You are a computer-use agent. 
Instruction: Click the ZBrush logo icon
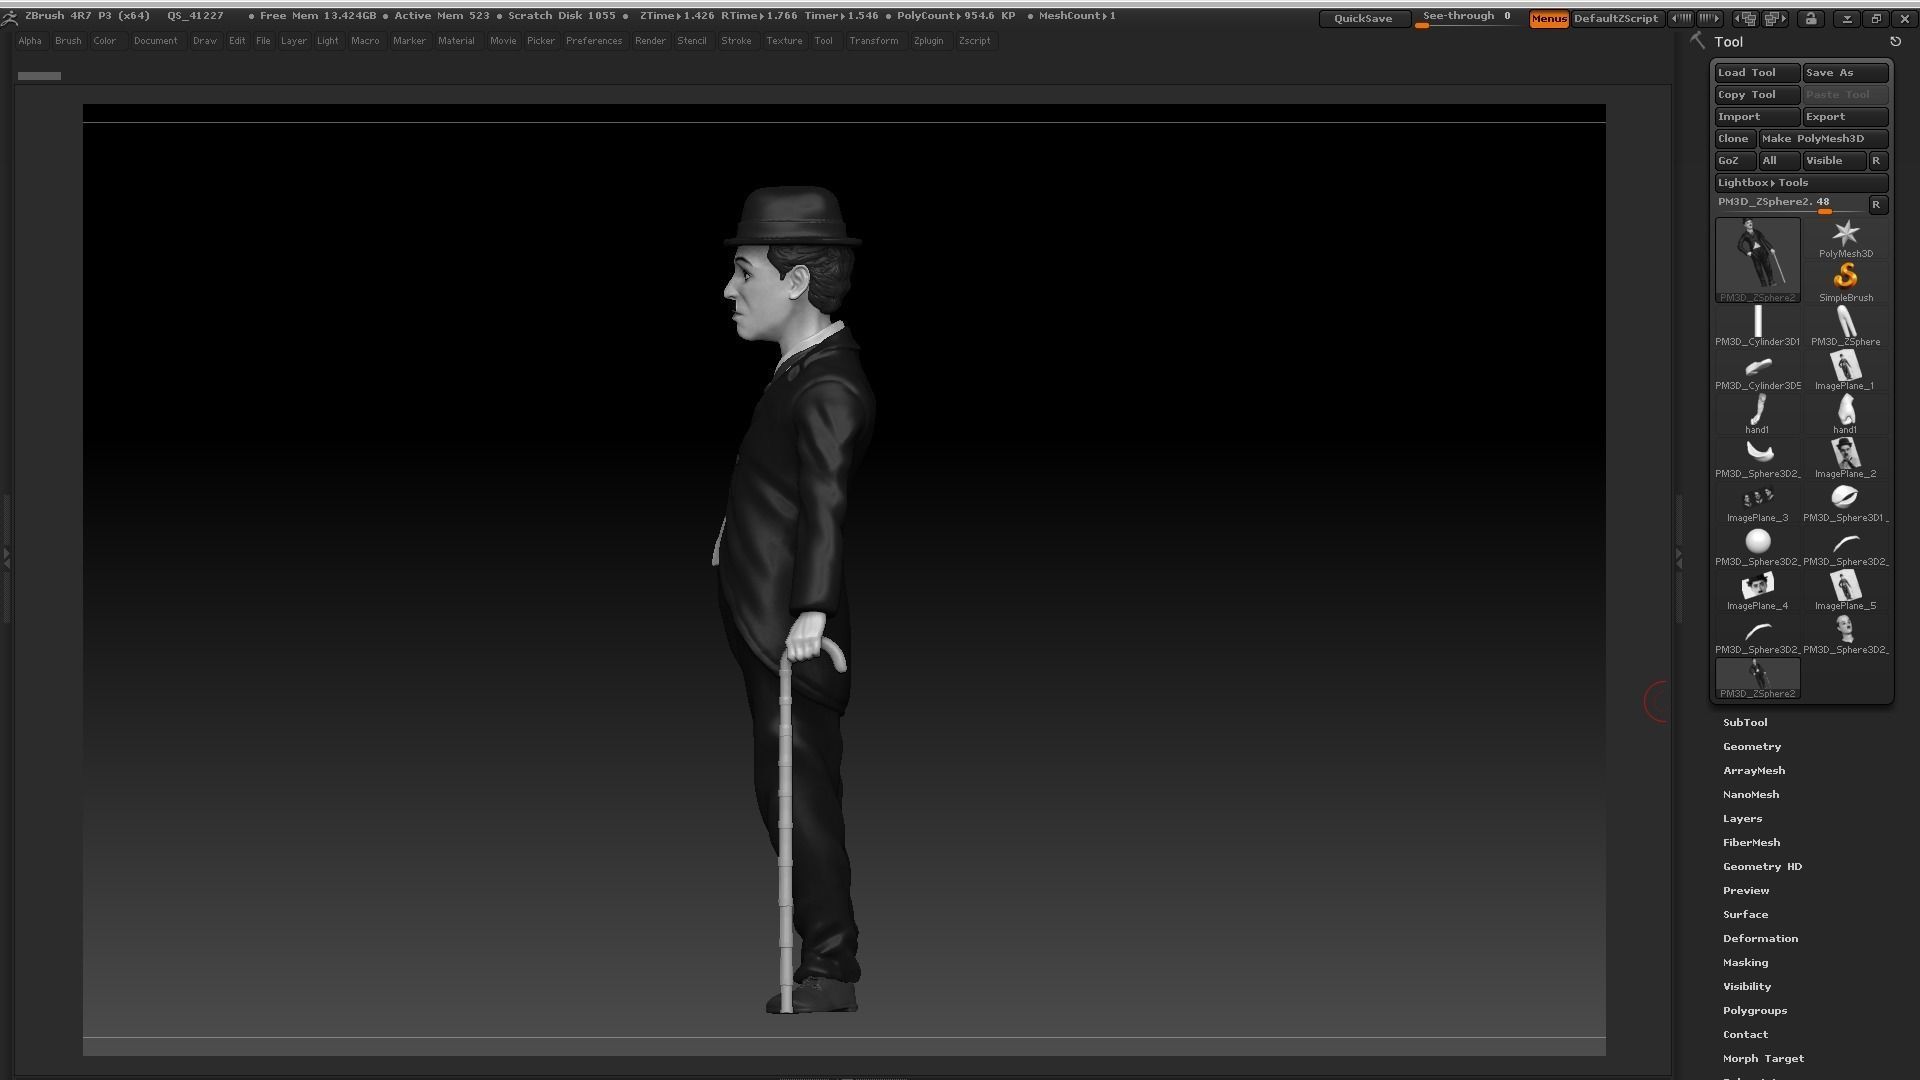[9, 16]
